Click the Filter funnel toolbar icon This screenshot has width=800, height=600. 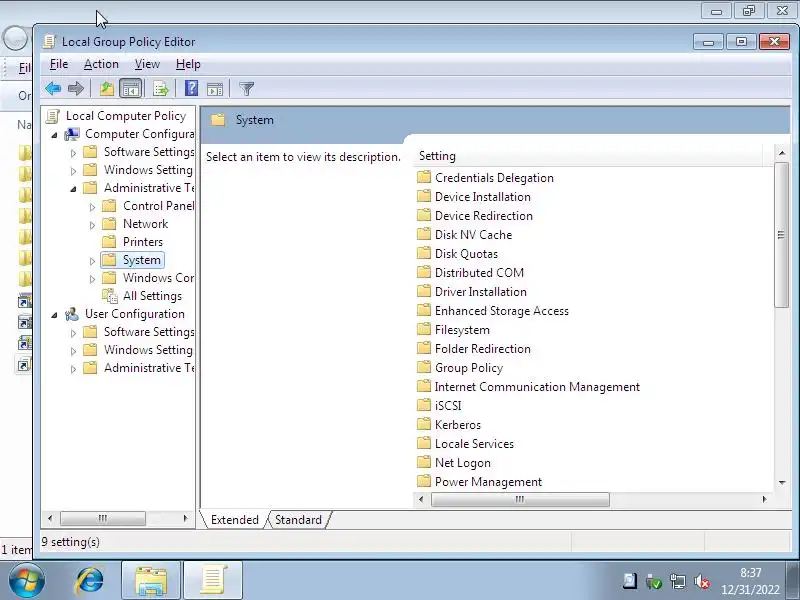(x=246, y=89)
